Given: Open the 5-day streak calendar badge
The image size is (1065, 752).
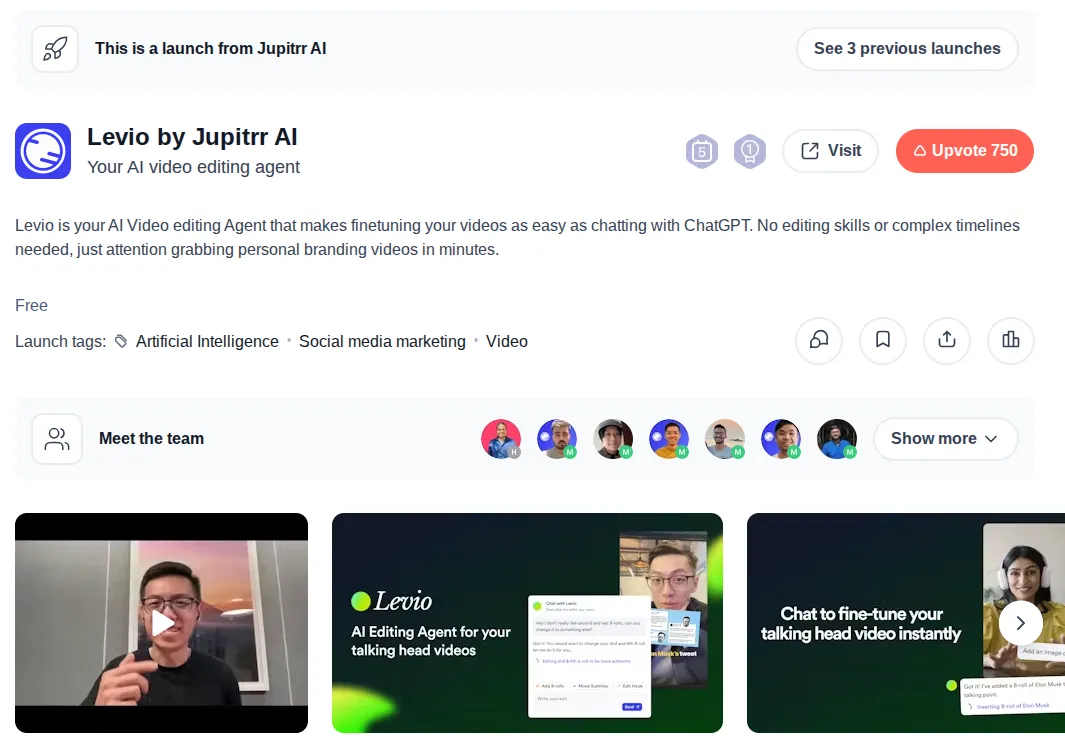Looking at the screenshot, I should tap(701, 151).
